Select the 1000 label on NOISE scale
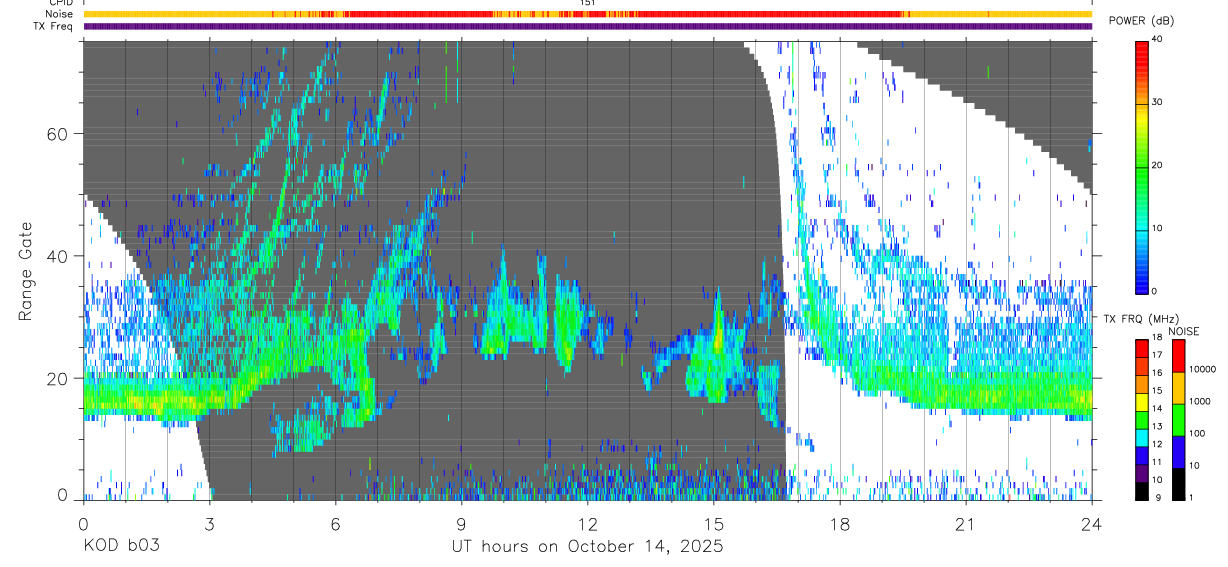 [x=1200, y=401]
